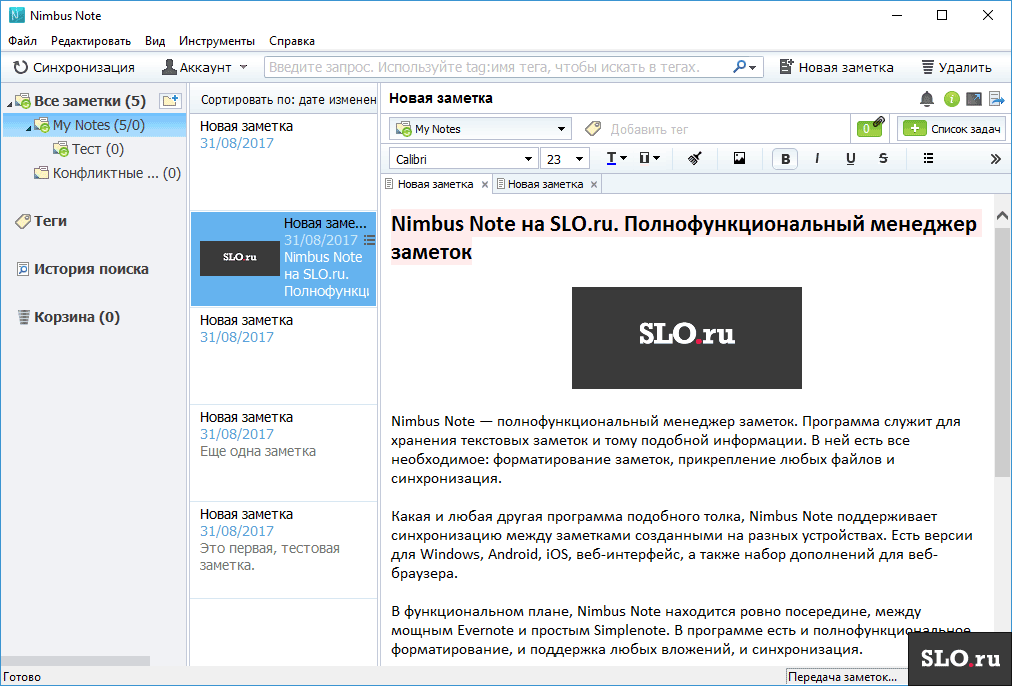Click the search magnifier dropdown icon
The height and width of the screenshot is (686, 1012).
pos(745,66)
